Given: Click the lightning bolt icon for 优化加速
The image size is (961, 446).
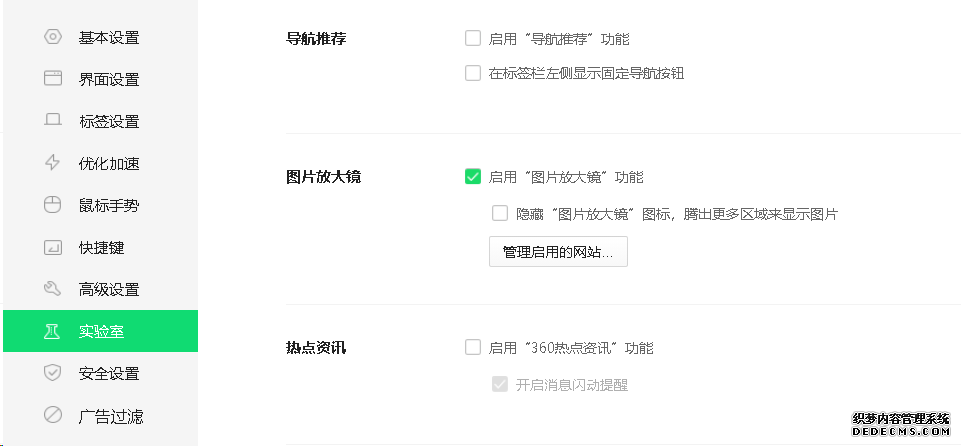Looking at the screenshot, I should point(53,164).
